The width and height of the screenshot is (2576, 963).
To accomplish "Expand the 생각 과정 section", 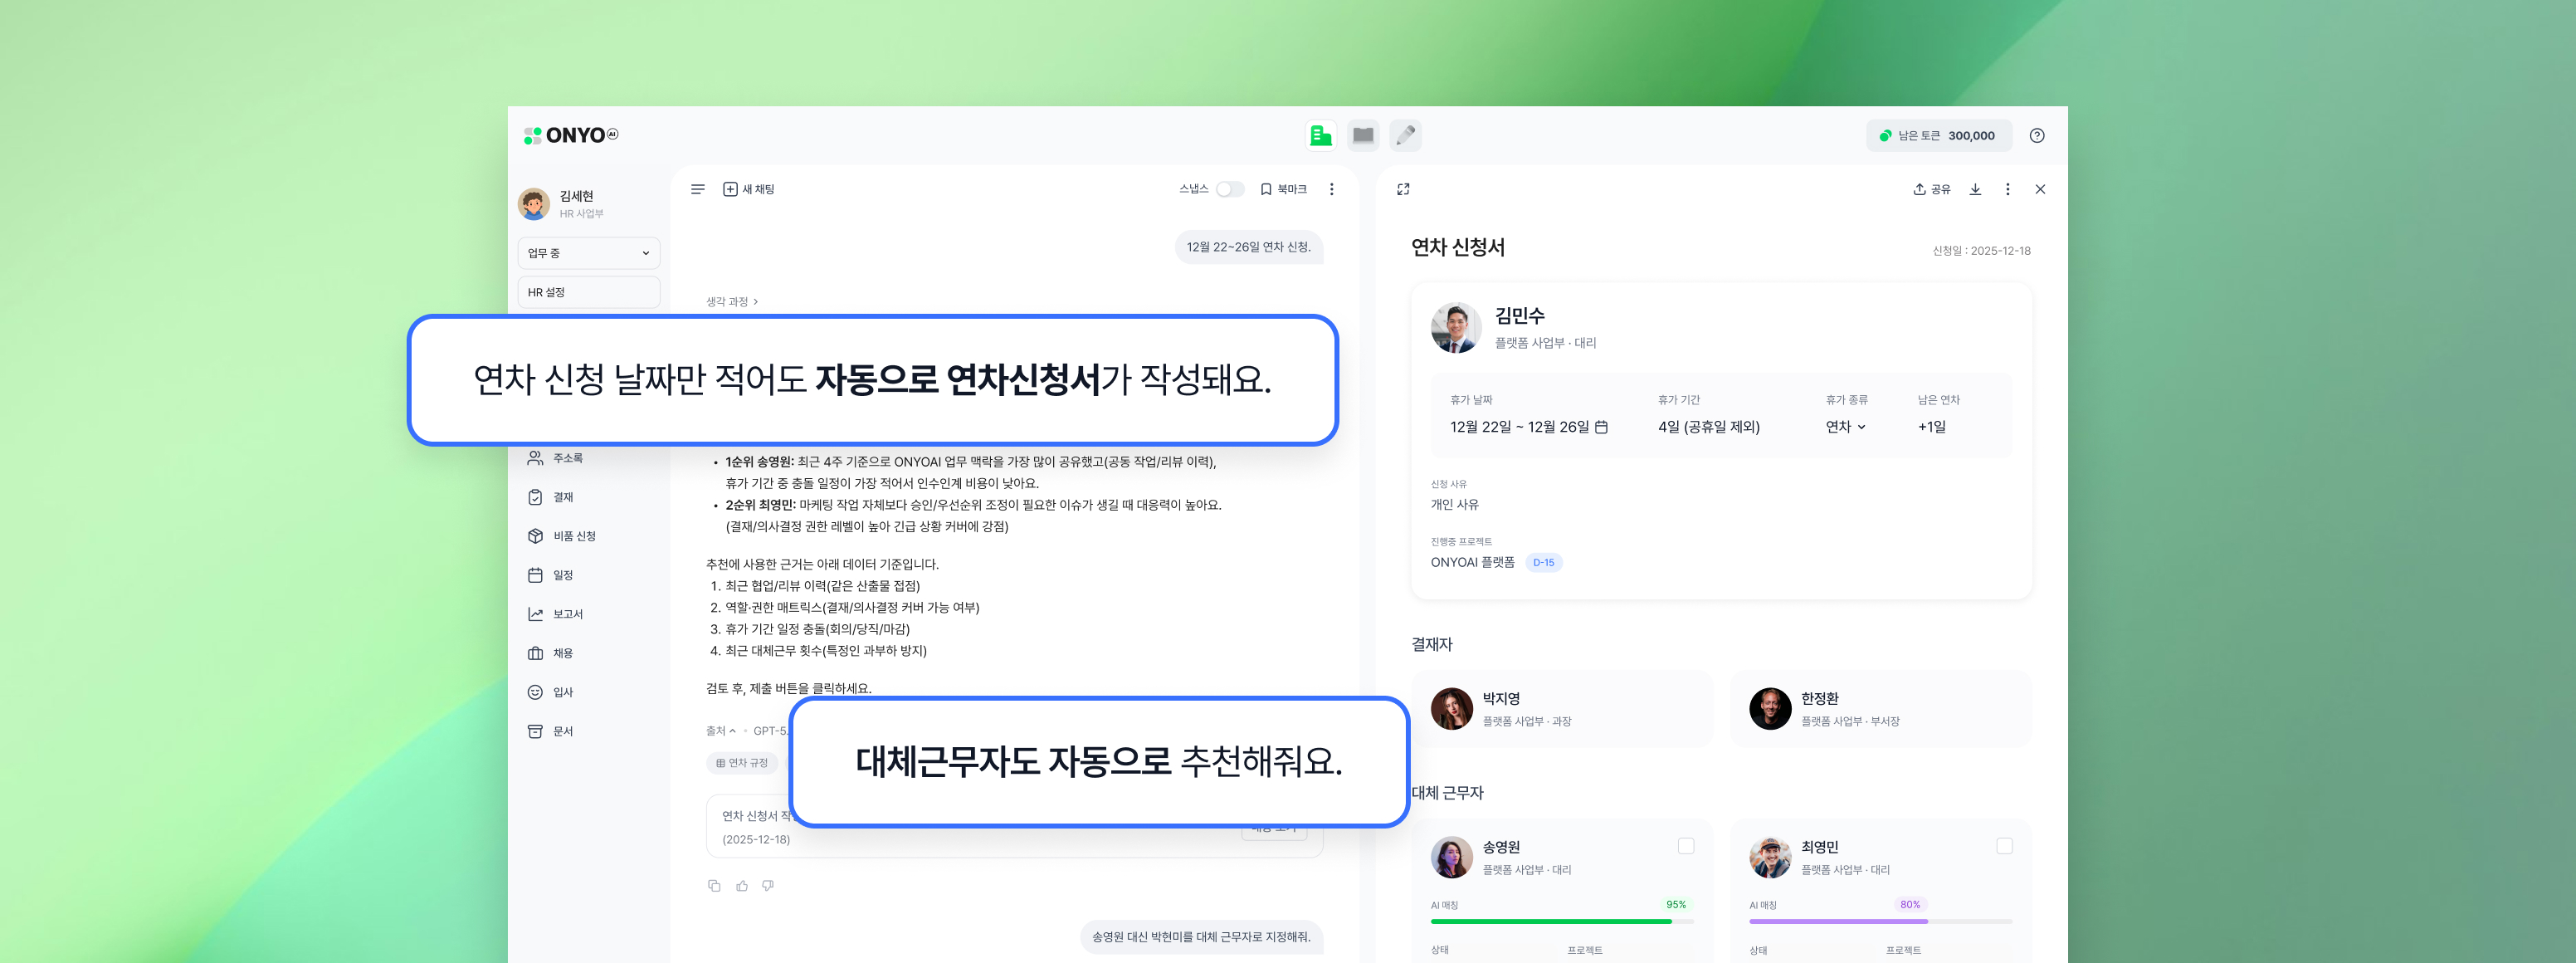I will tap(732, 301).
